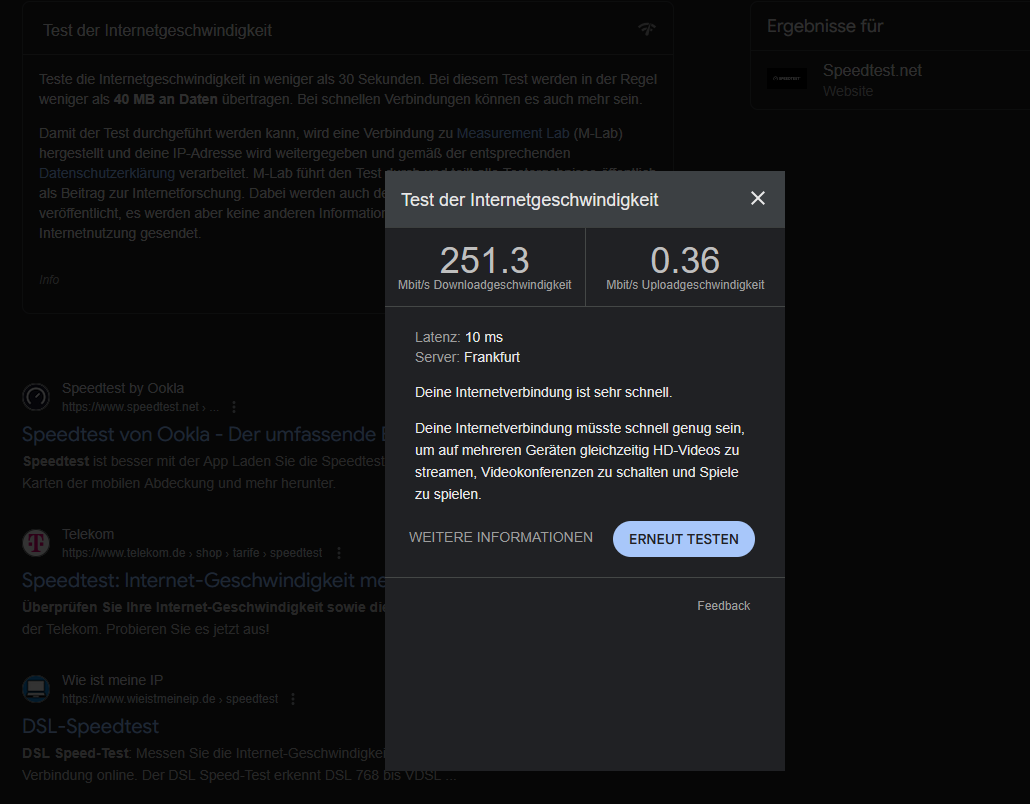Click the Speedtest.net logo thumbnail
This screenshot has width=1030, height=804.
pos(787,79)
